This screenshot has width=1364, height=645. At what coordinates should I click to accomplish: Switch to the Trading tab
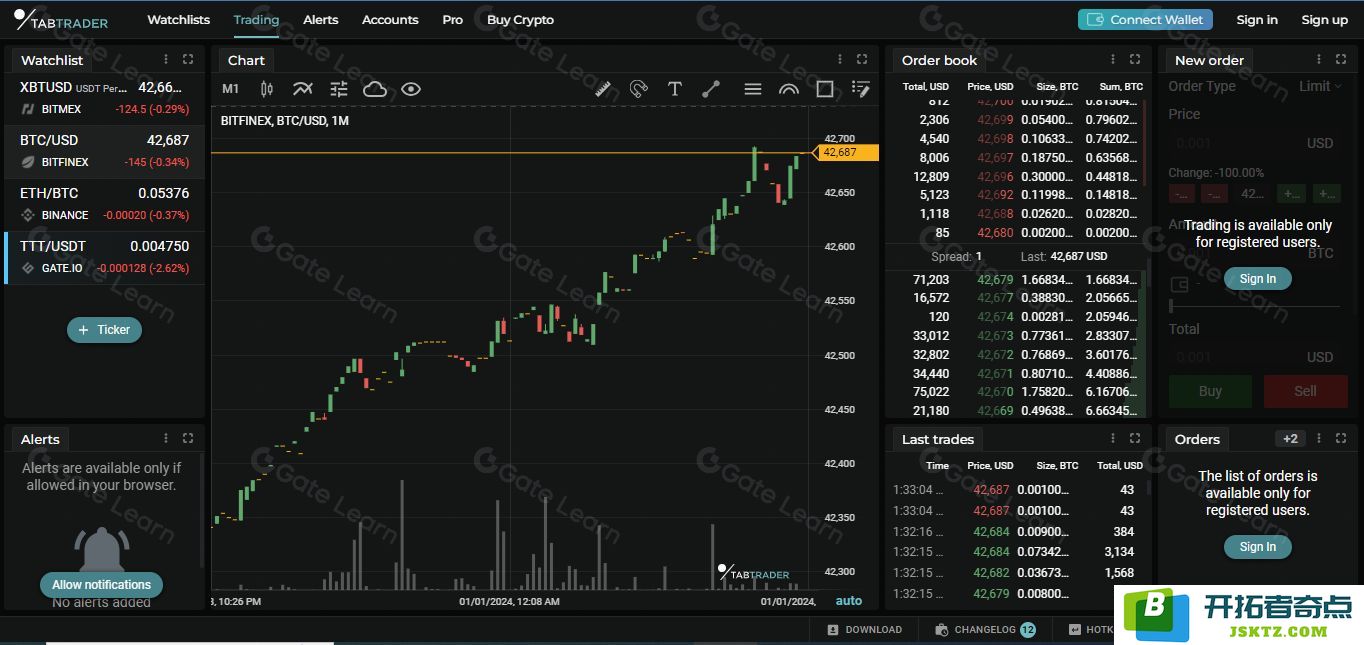tap(256, 20)
